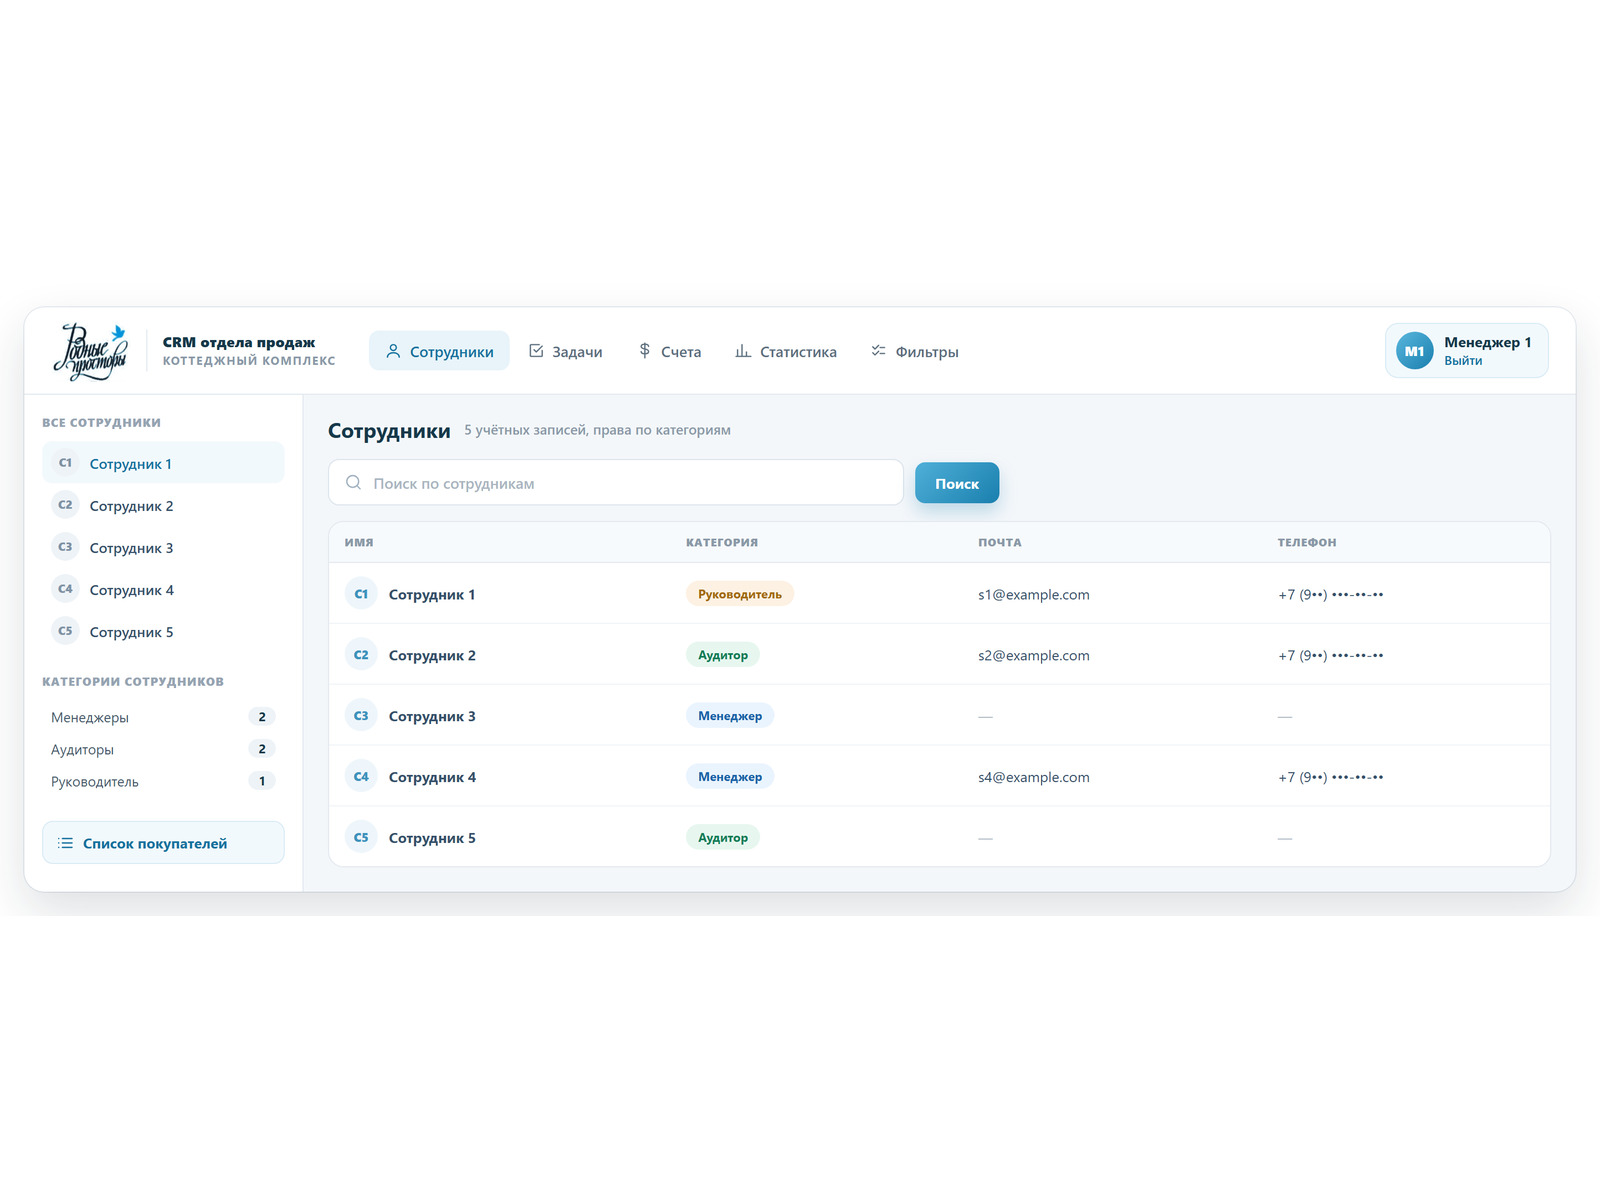Switch to the Задачи tab
1600x1200 pixels.
pyautogui.click(x=565, y=351)
